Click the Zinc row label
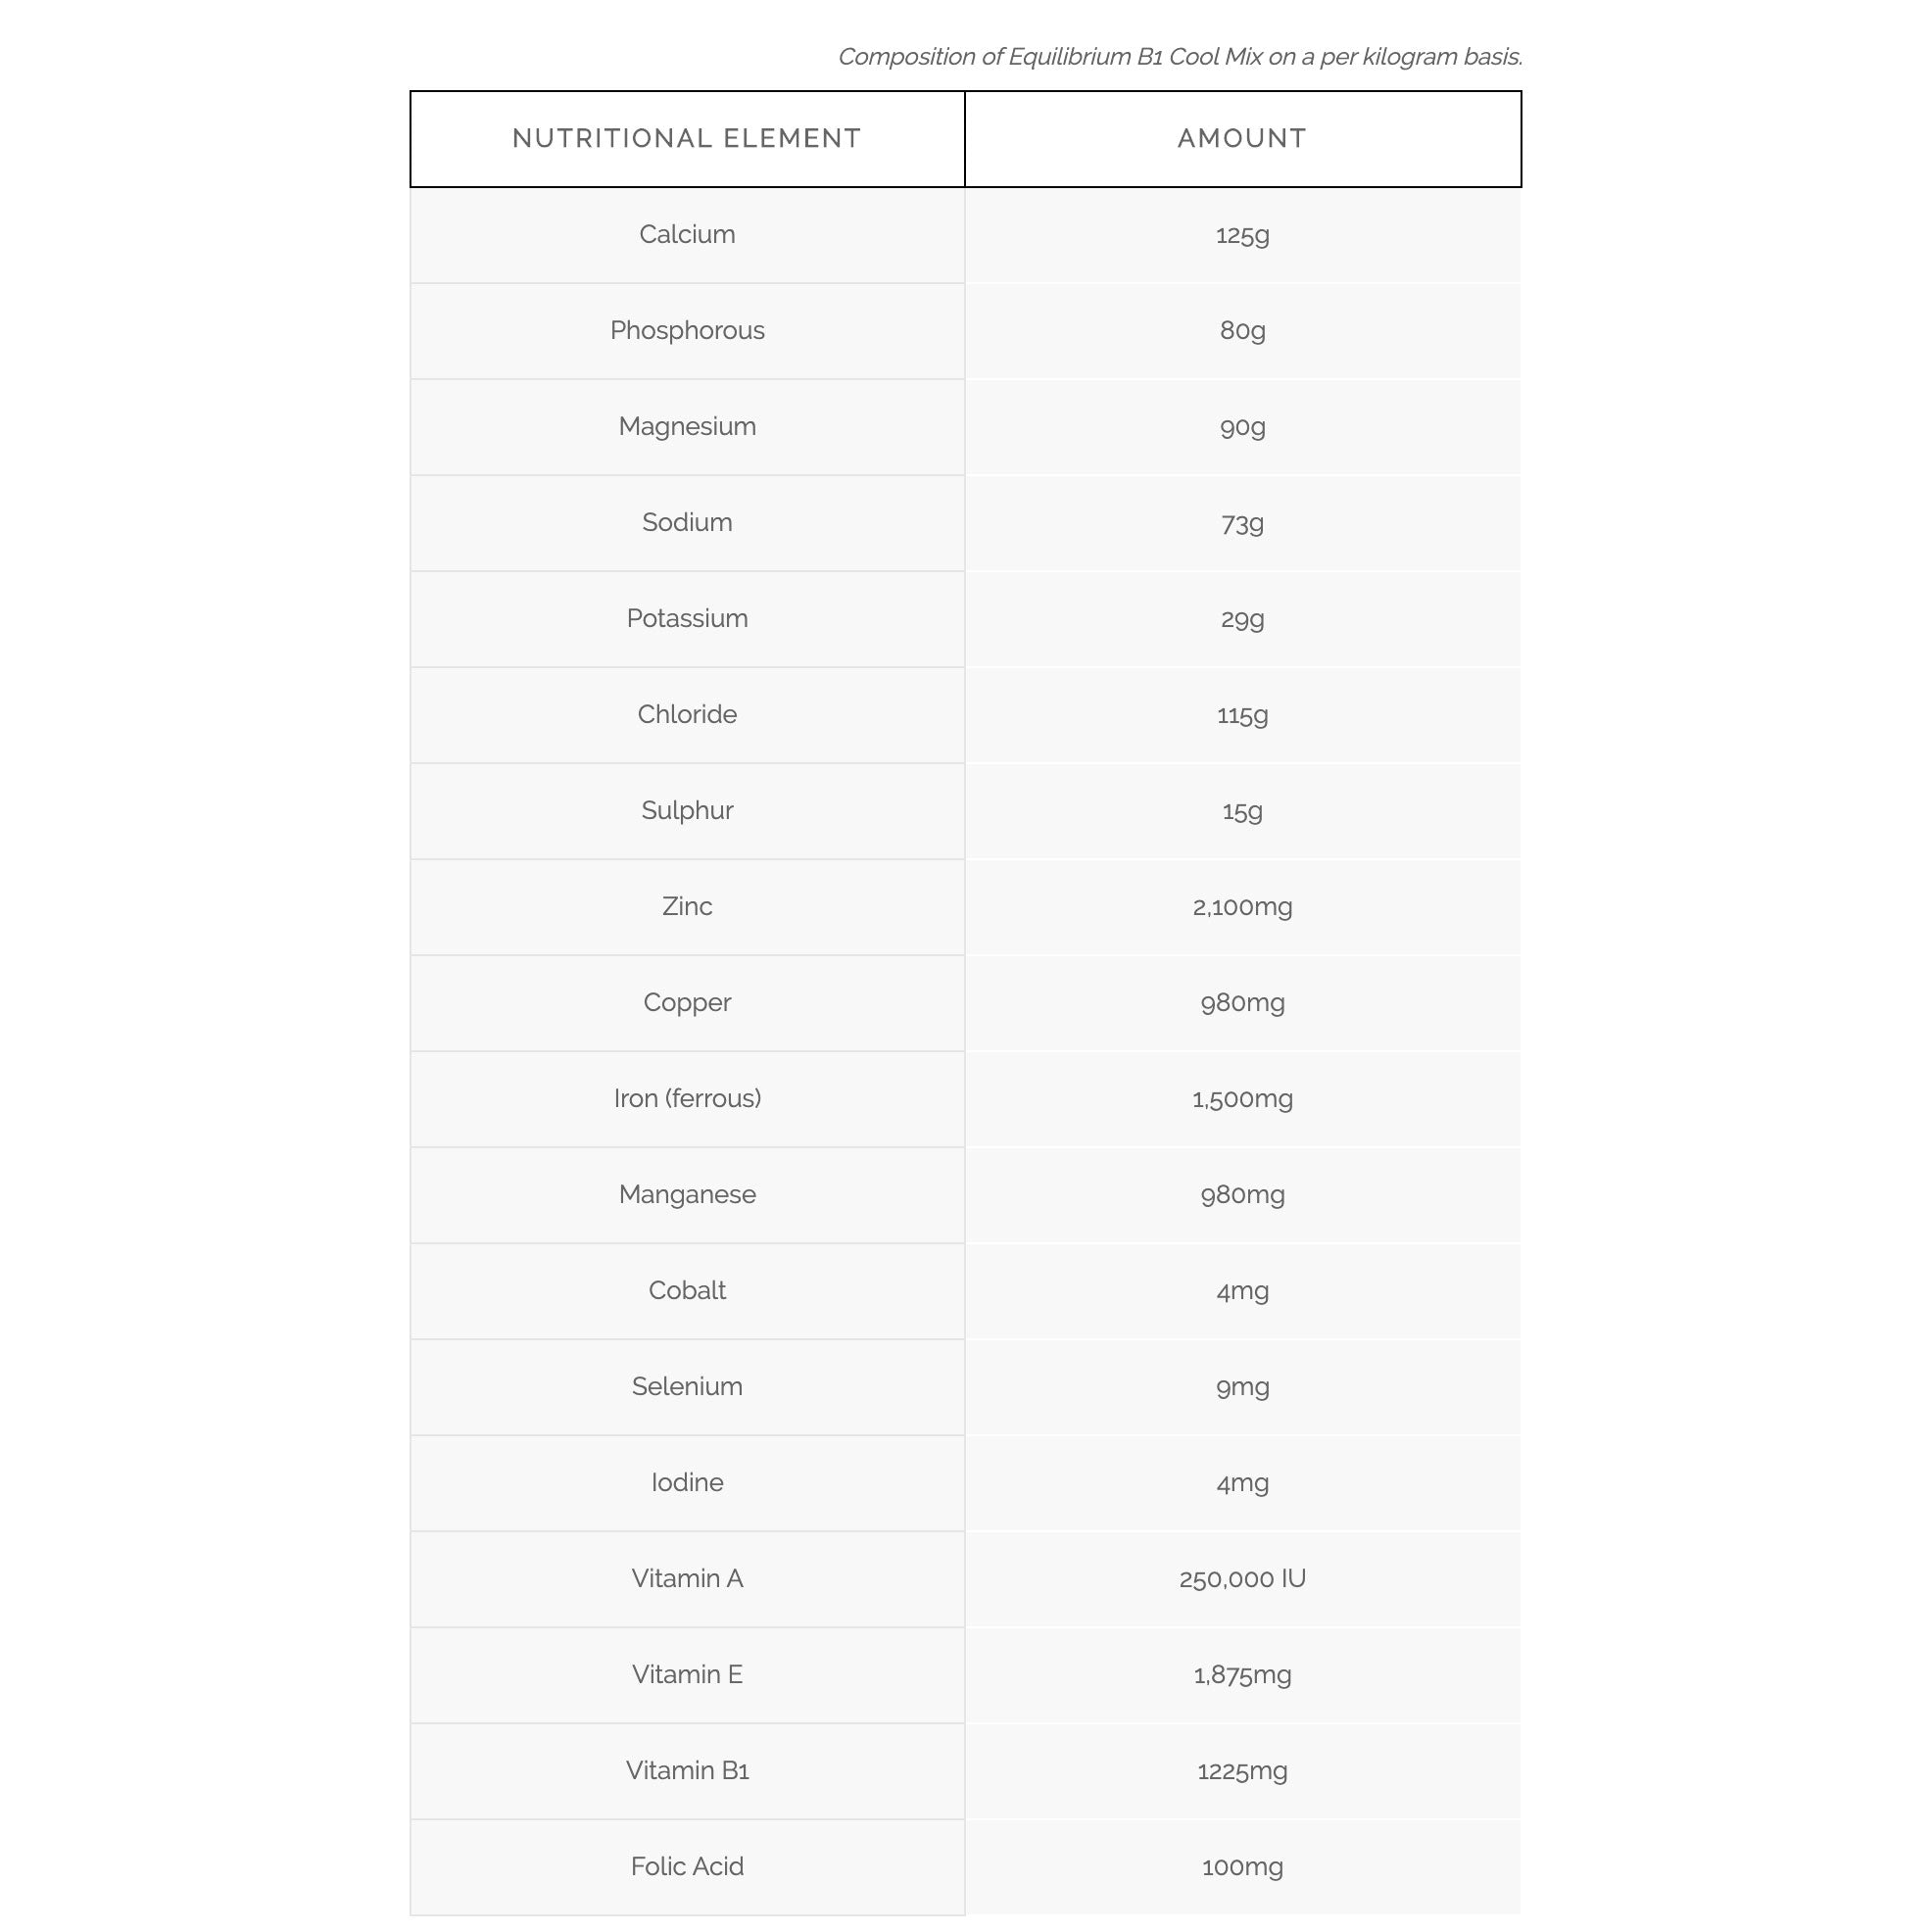This screenshot has height=1932, width=1932. (687, 907)
